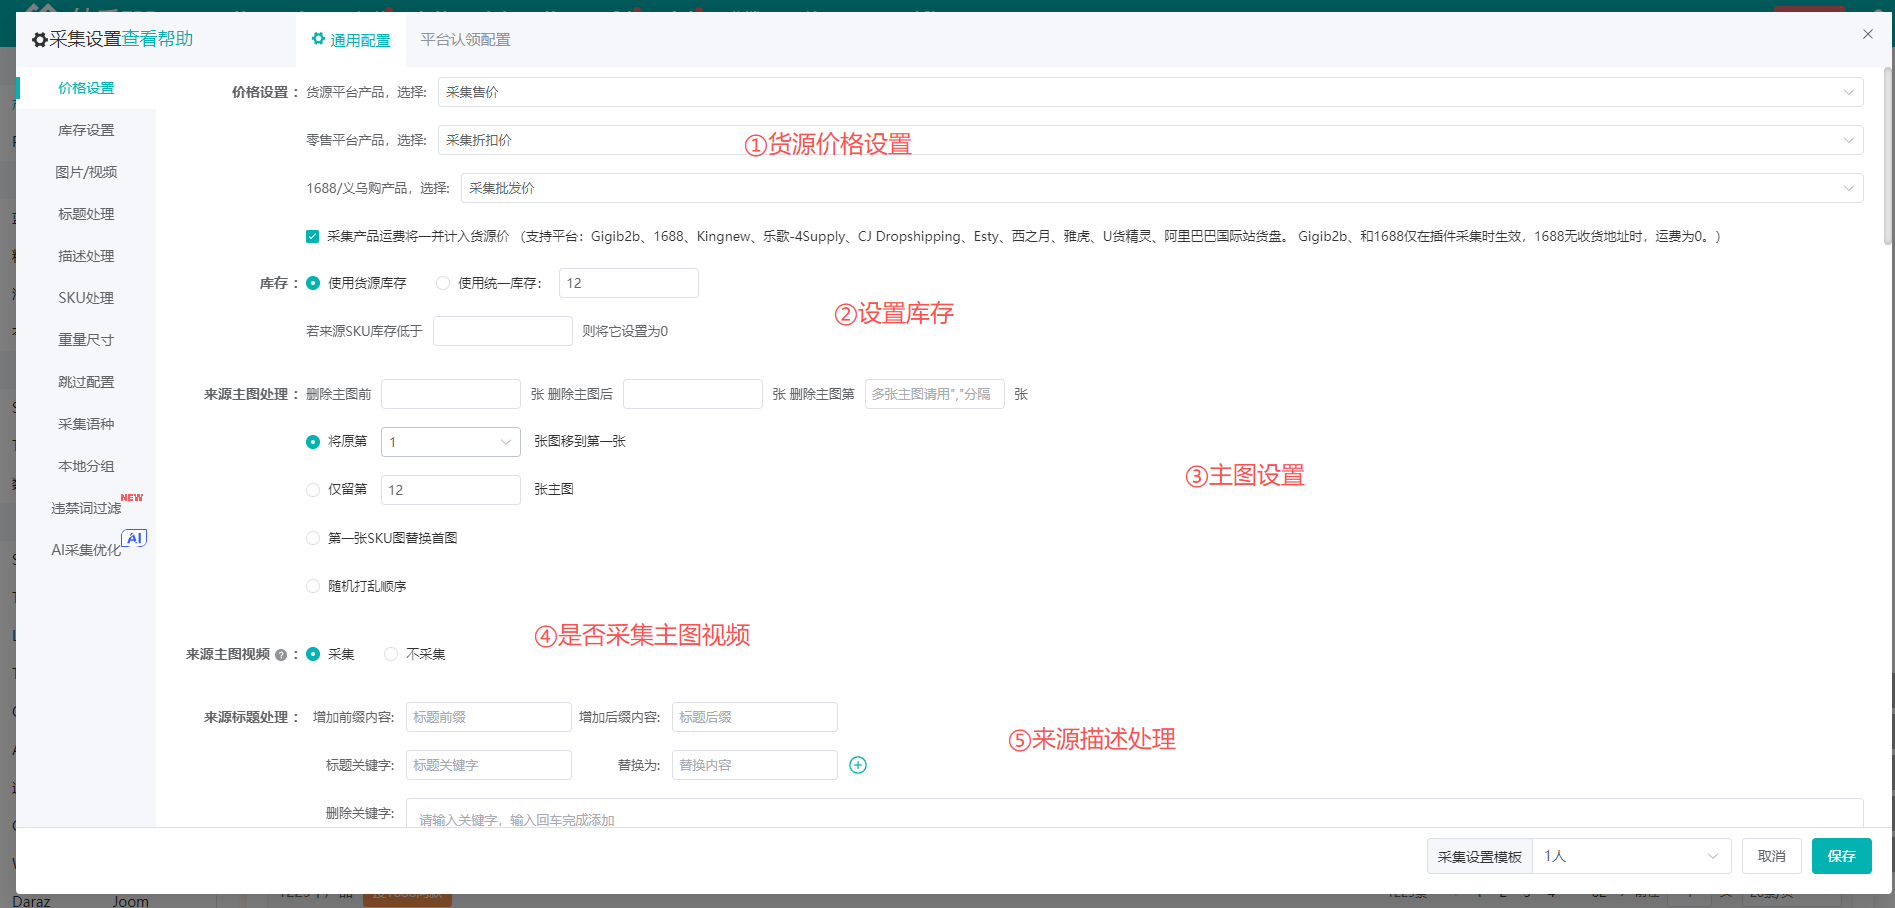Image resolution: width=1895 pixels, height=908 pixels.
Task: Open the 1688/义乌购产品 采集批发价 dropdown
Action: [1161, 188]
